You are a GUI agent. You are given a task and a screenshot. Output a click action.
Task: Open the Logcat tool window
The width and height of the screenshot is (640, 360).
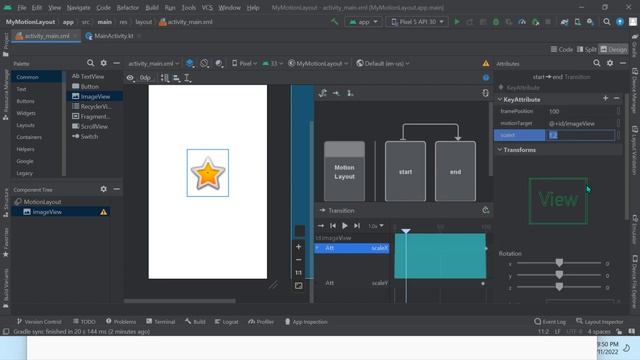(227, 322)
